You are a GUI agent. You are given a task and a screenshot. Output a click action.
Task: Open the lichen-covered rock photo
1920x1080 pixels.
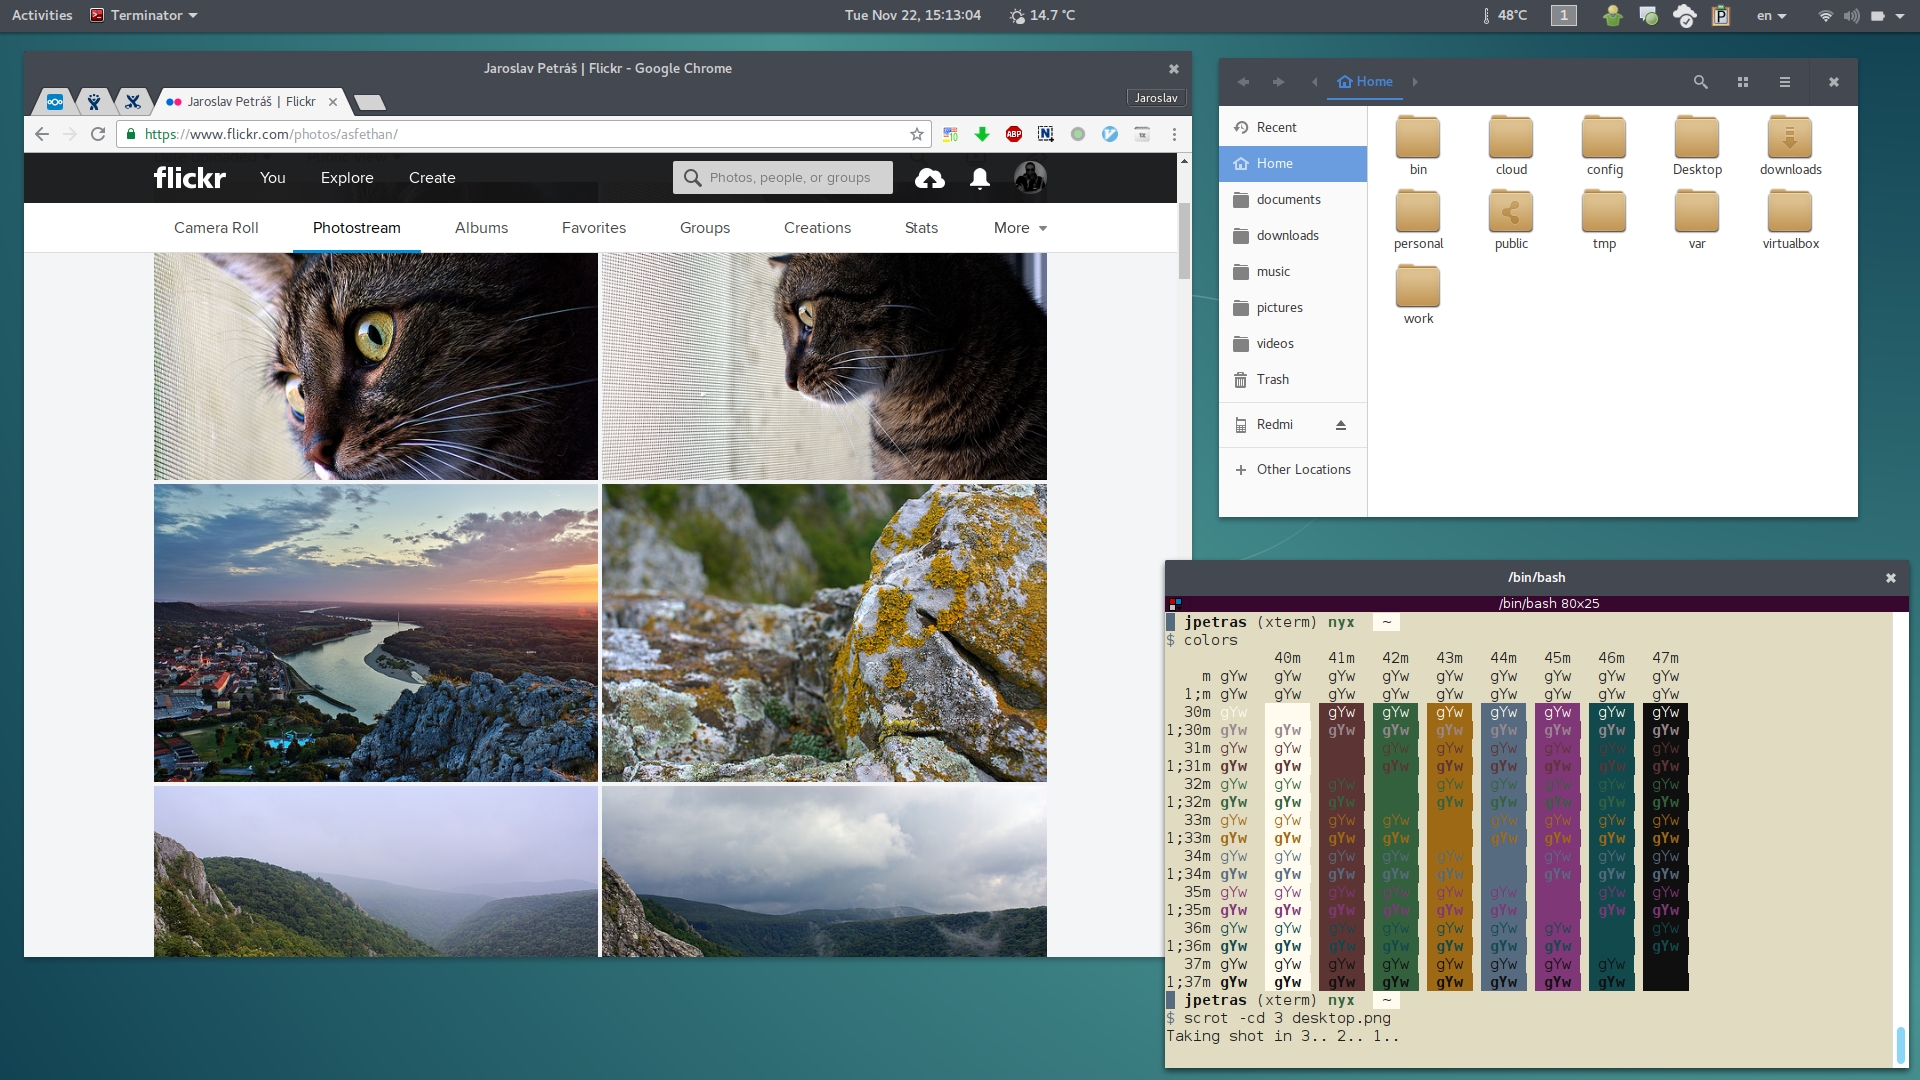point(824,633)
